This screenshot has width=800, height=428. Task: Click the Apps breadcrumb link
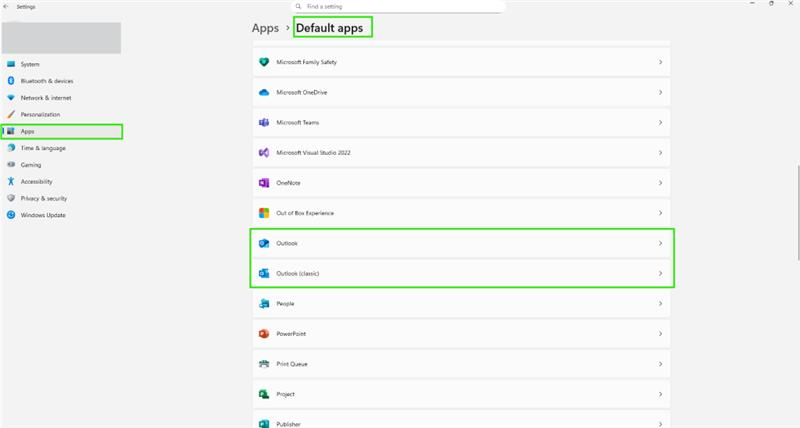265,28
